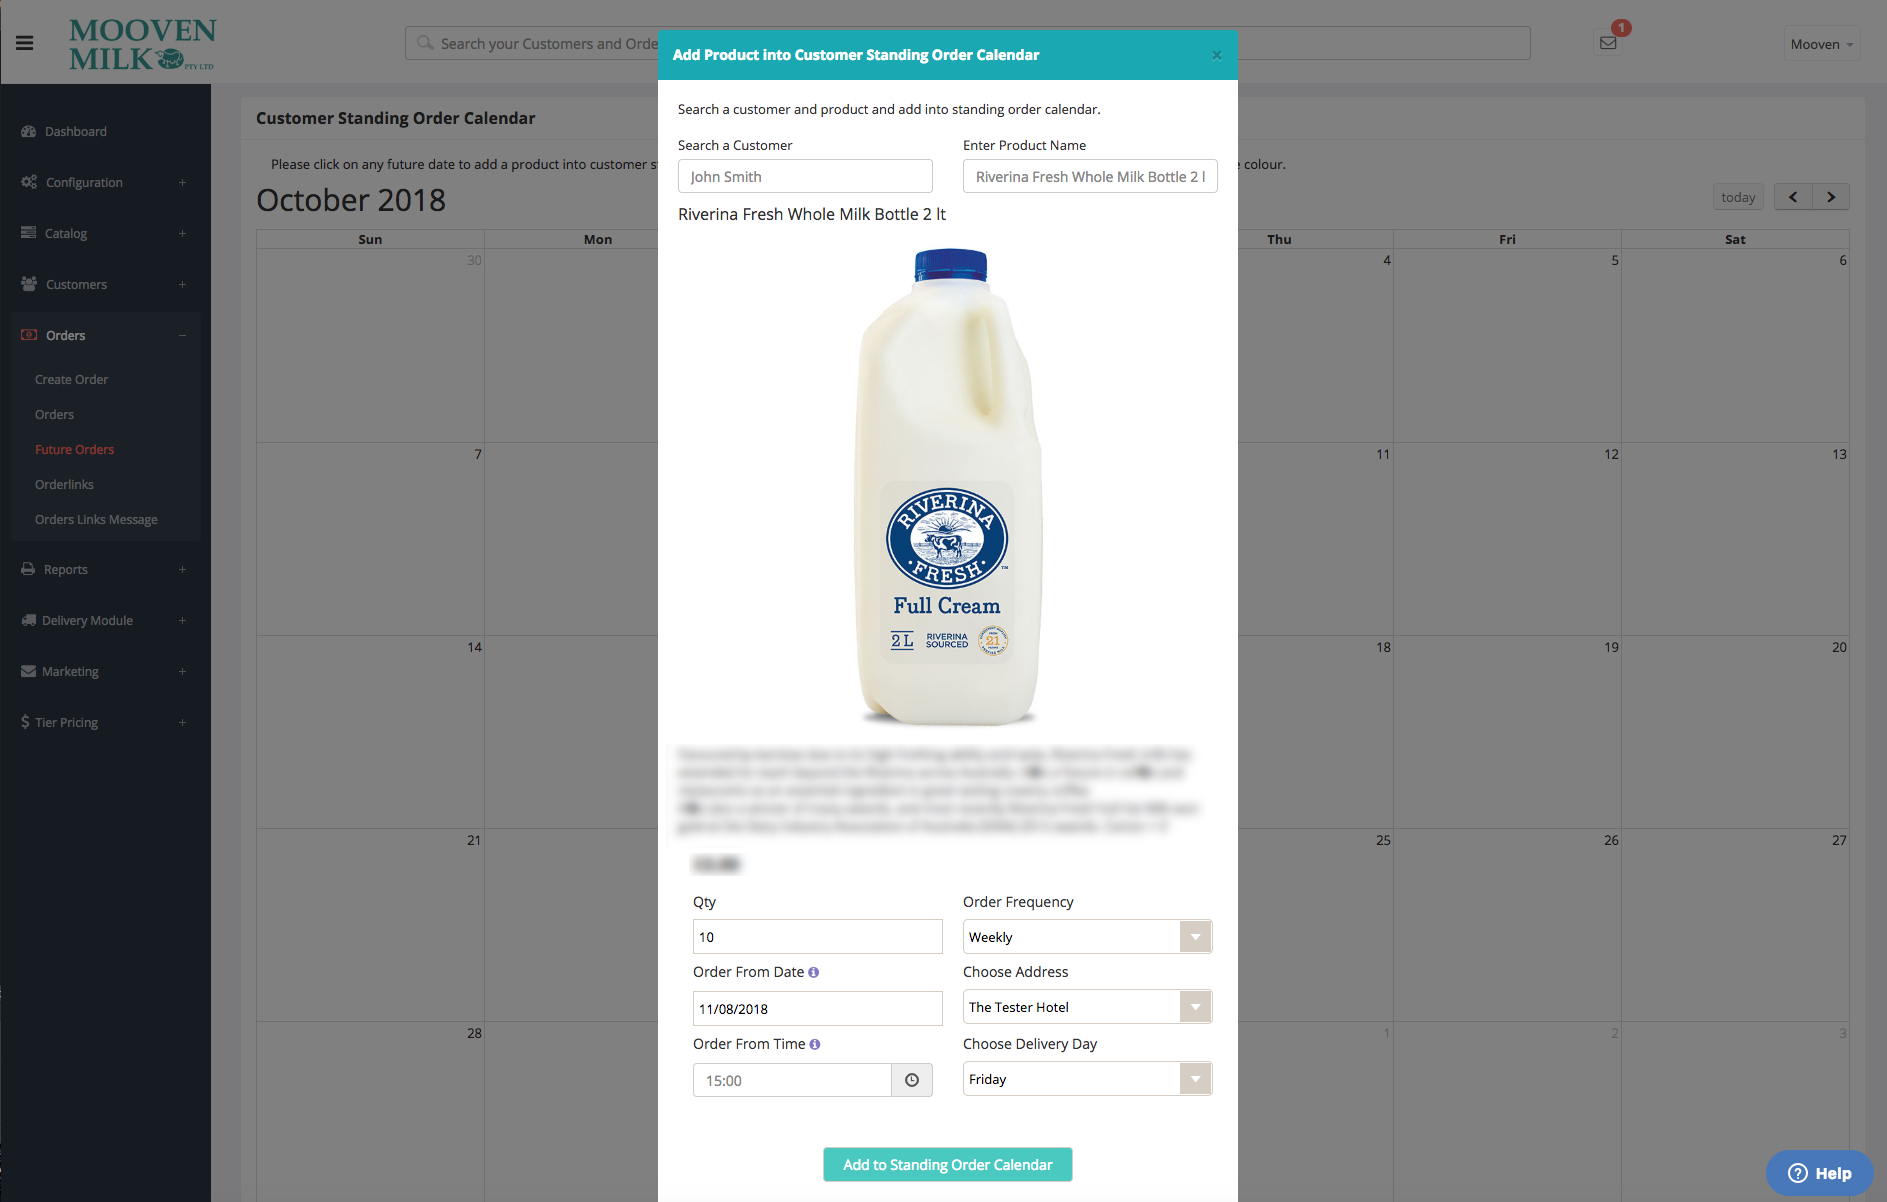Click the Qty input field
The height and width of the screenshot is (1202, 1887).
pos(818,937)
